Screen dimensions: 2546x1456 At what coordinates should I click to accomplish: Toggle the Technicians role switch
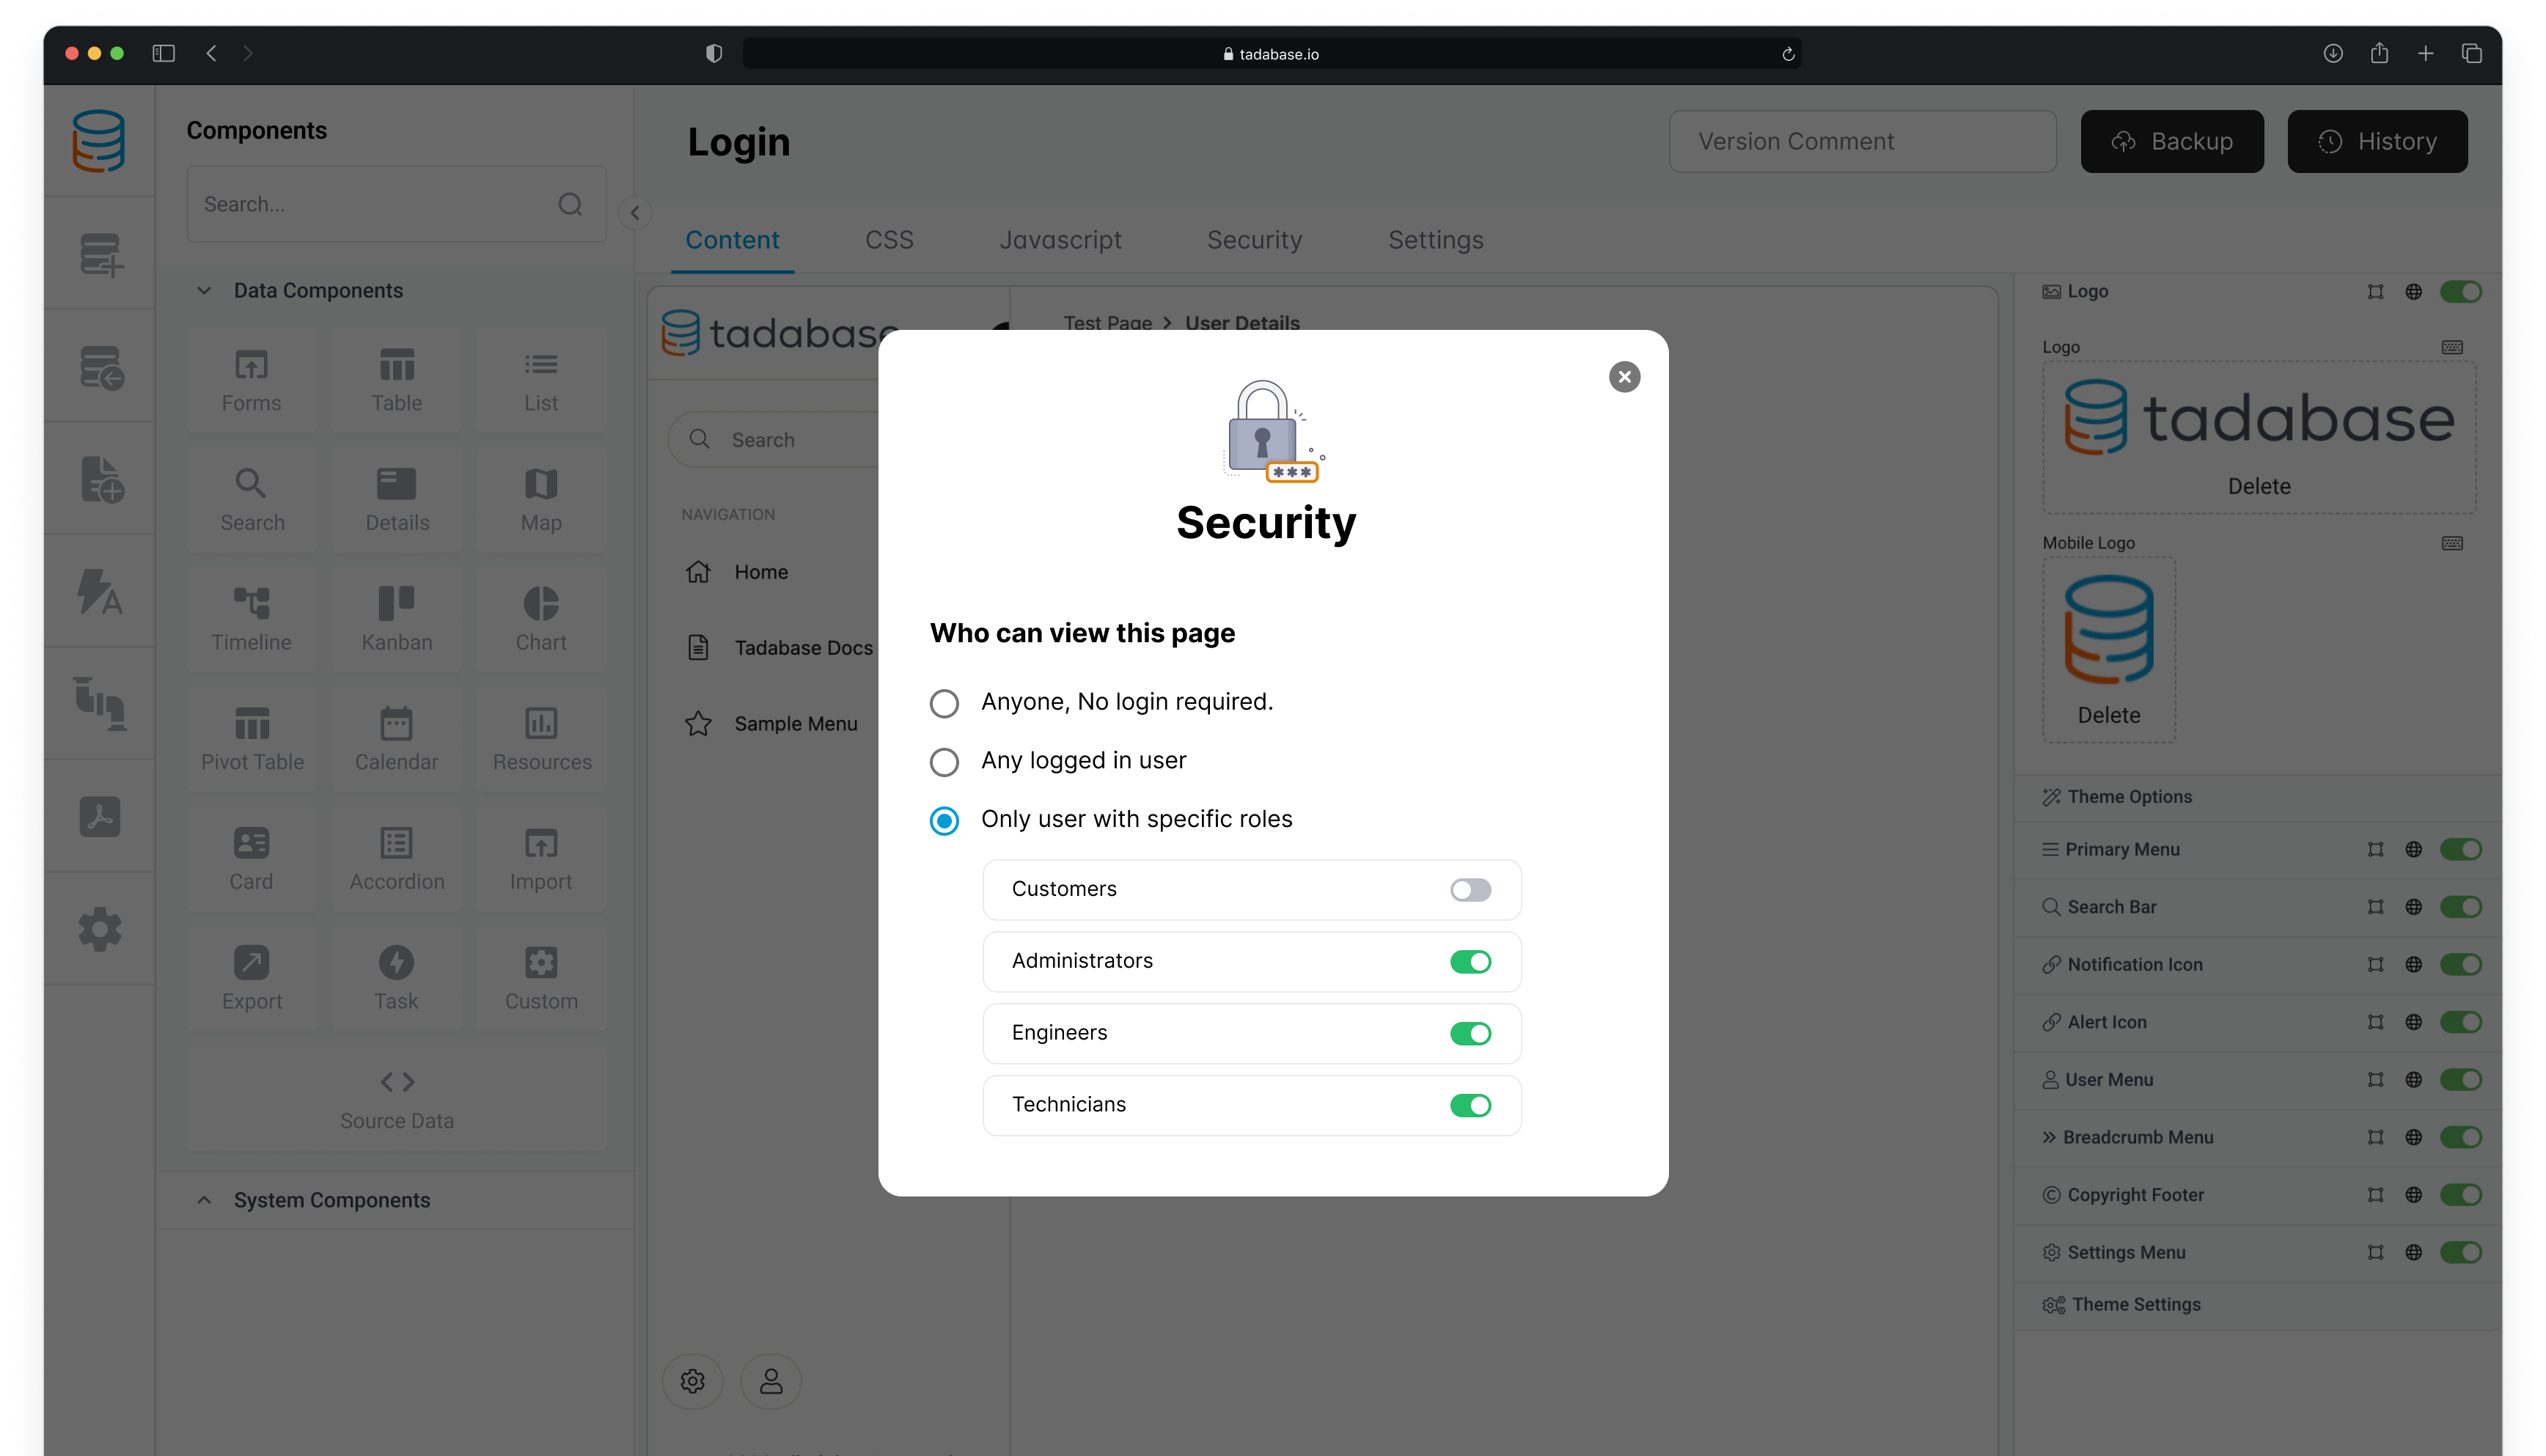[1470, 1106]
